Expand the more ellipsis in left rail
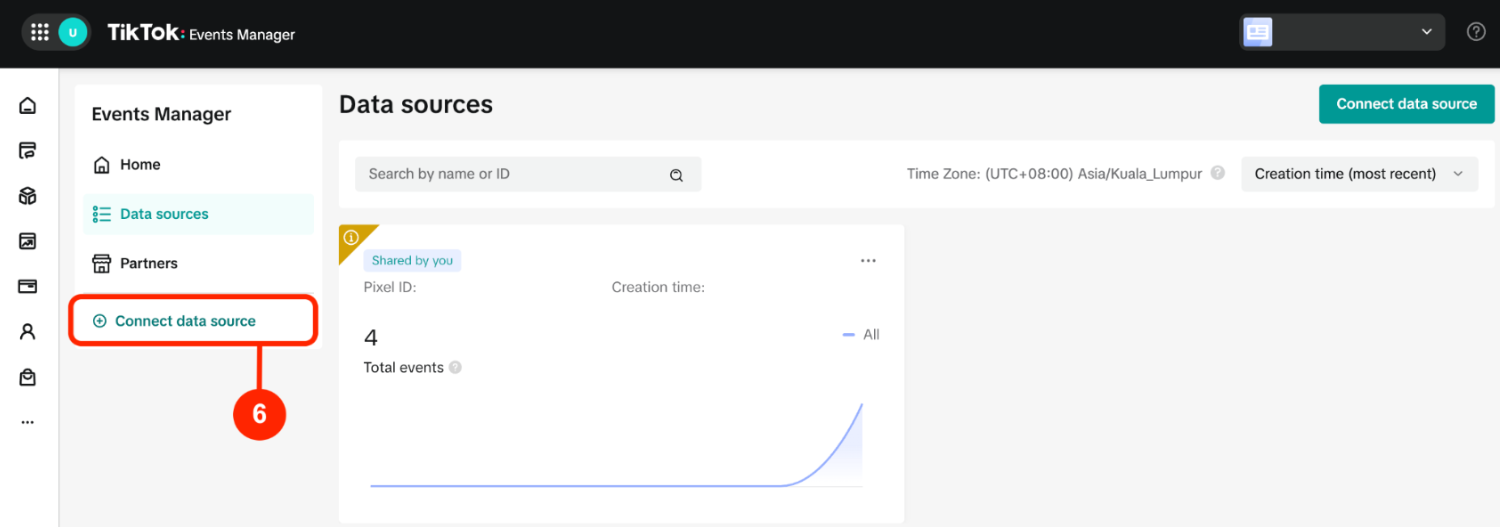1500x527 pixels. click(28, 422)
